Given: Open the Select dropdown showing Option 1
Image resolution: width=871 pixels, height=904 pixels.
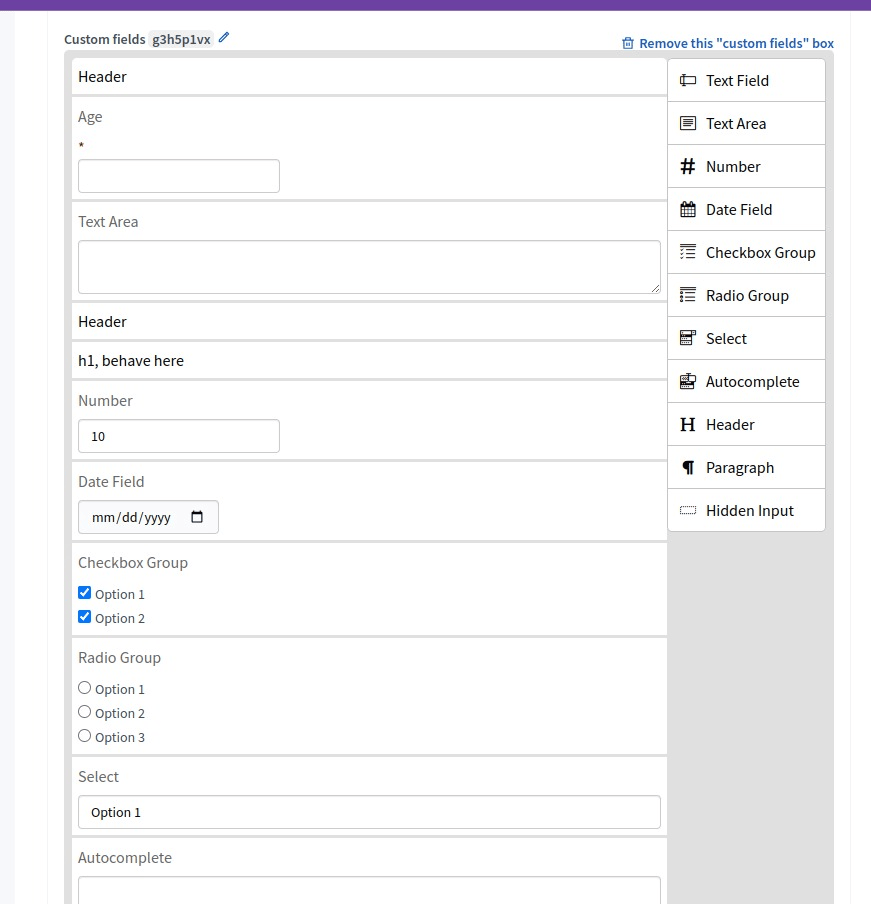Looking at the screenshot, I should [x=369, y=812].
